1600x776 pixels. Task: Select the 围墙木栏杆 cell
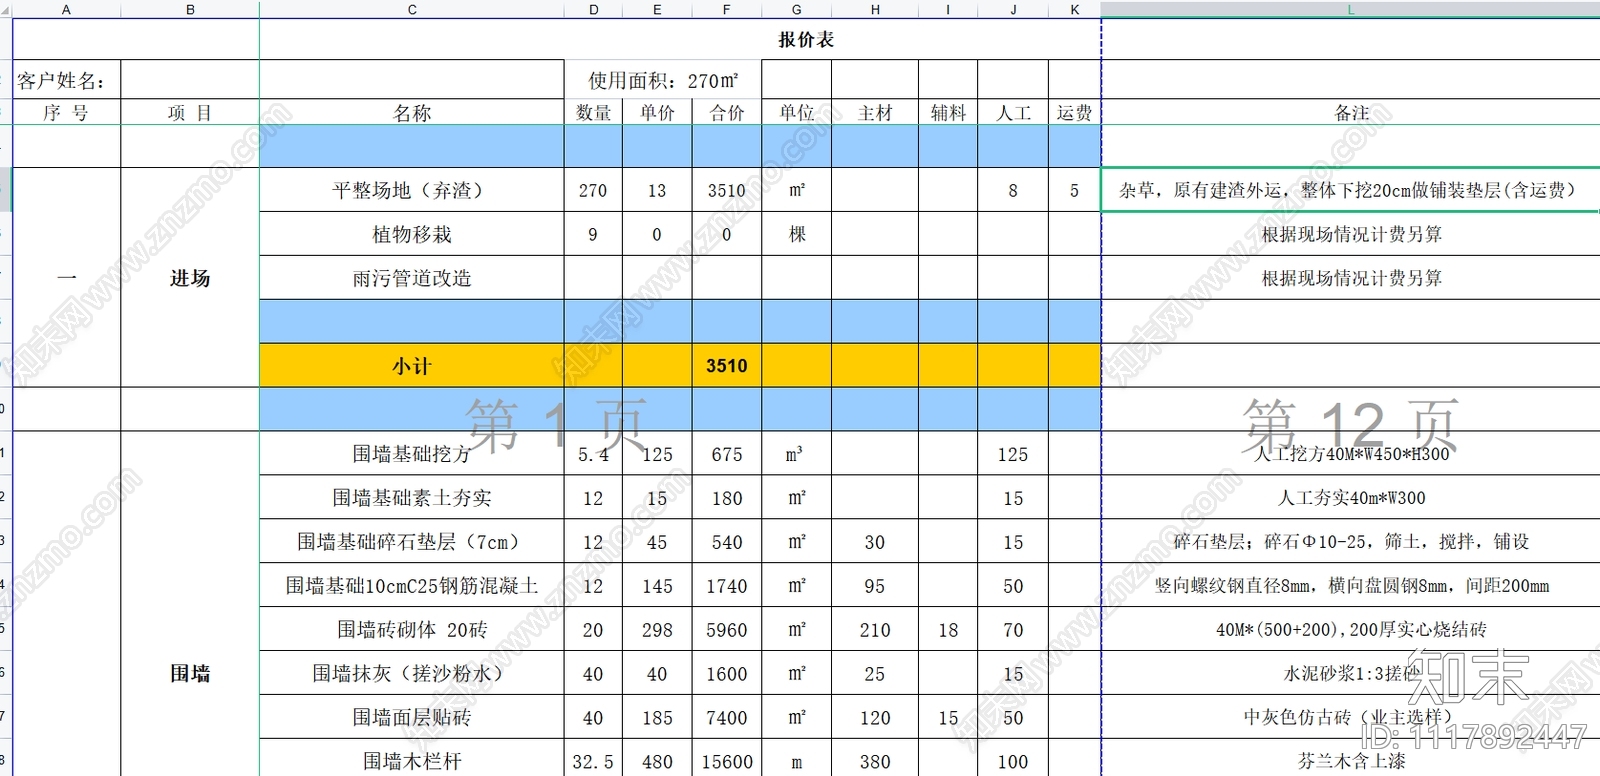[x=412, y=760]
